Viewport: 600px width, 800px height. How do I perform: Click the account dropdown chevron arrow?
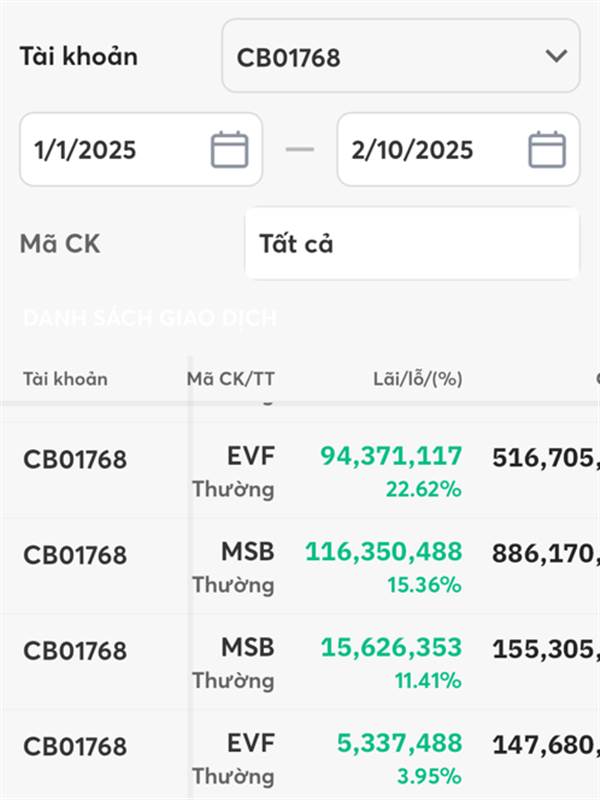coord(556,56)
